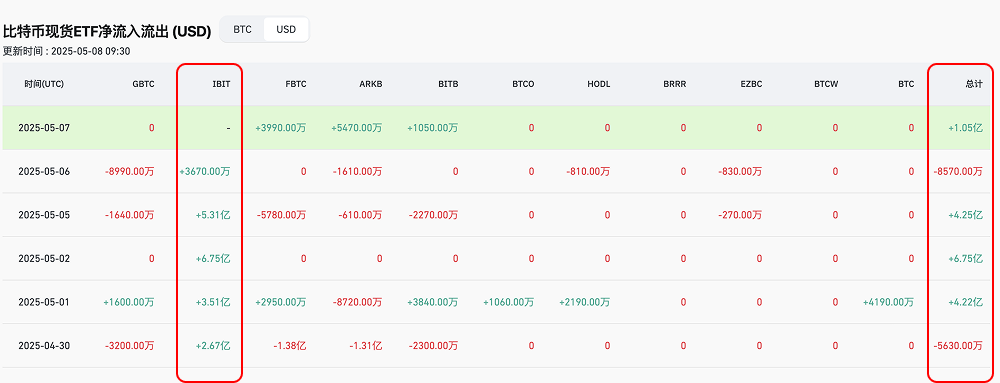Click the -8720.00万 ARKB value

tap(357, 303)
